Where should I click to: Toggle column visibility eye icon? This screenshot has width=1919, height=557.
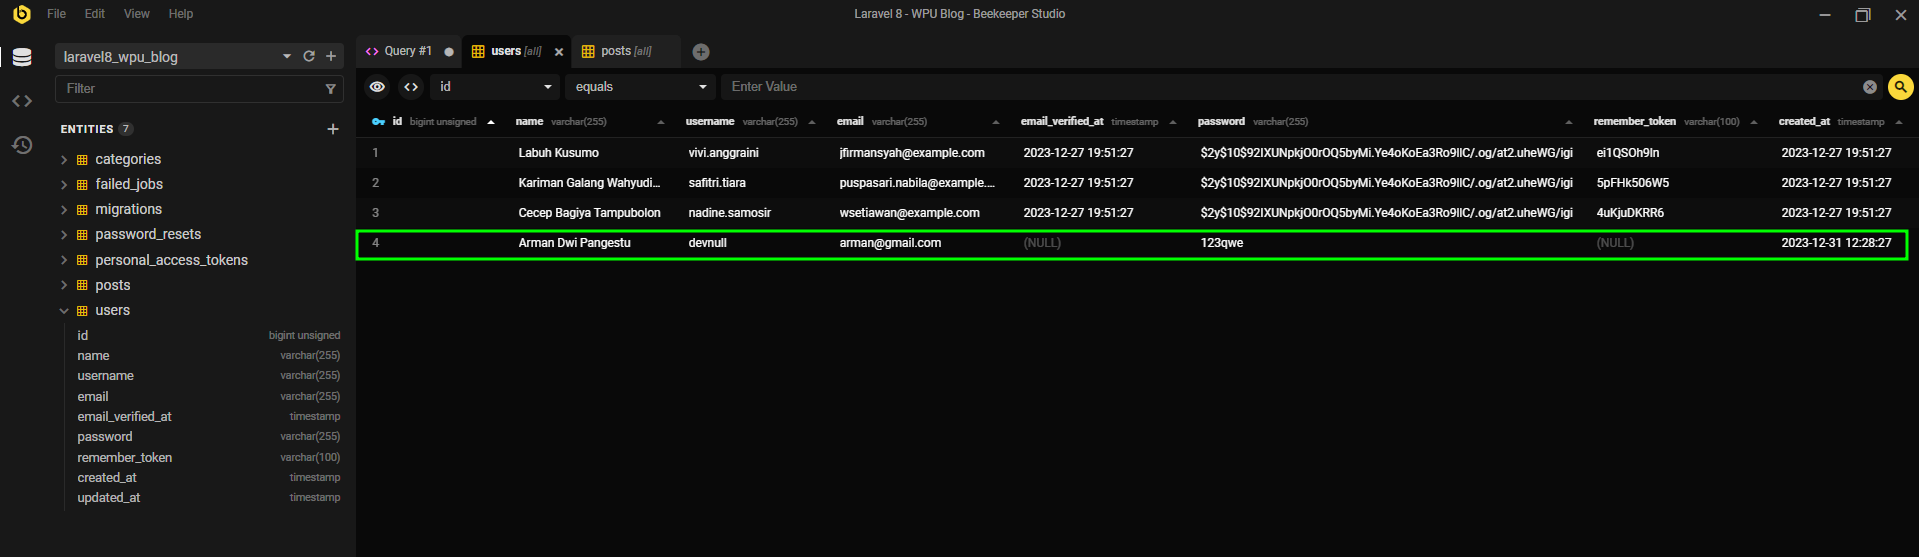pyautogui.click(x=377, y=87)
